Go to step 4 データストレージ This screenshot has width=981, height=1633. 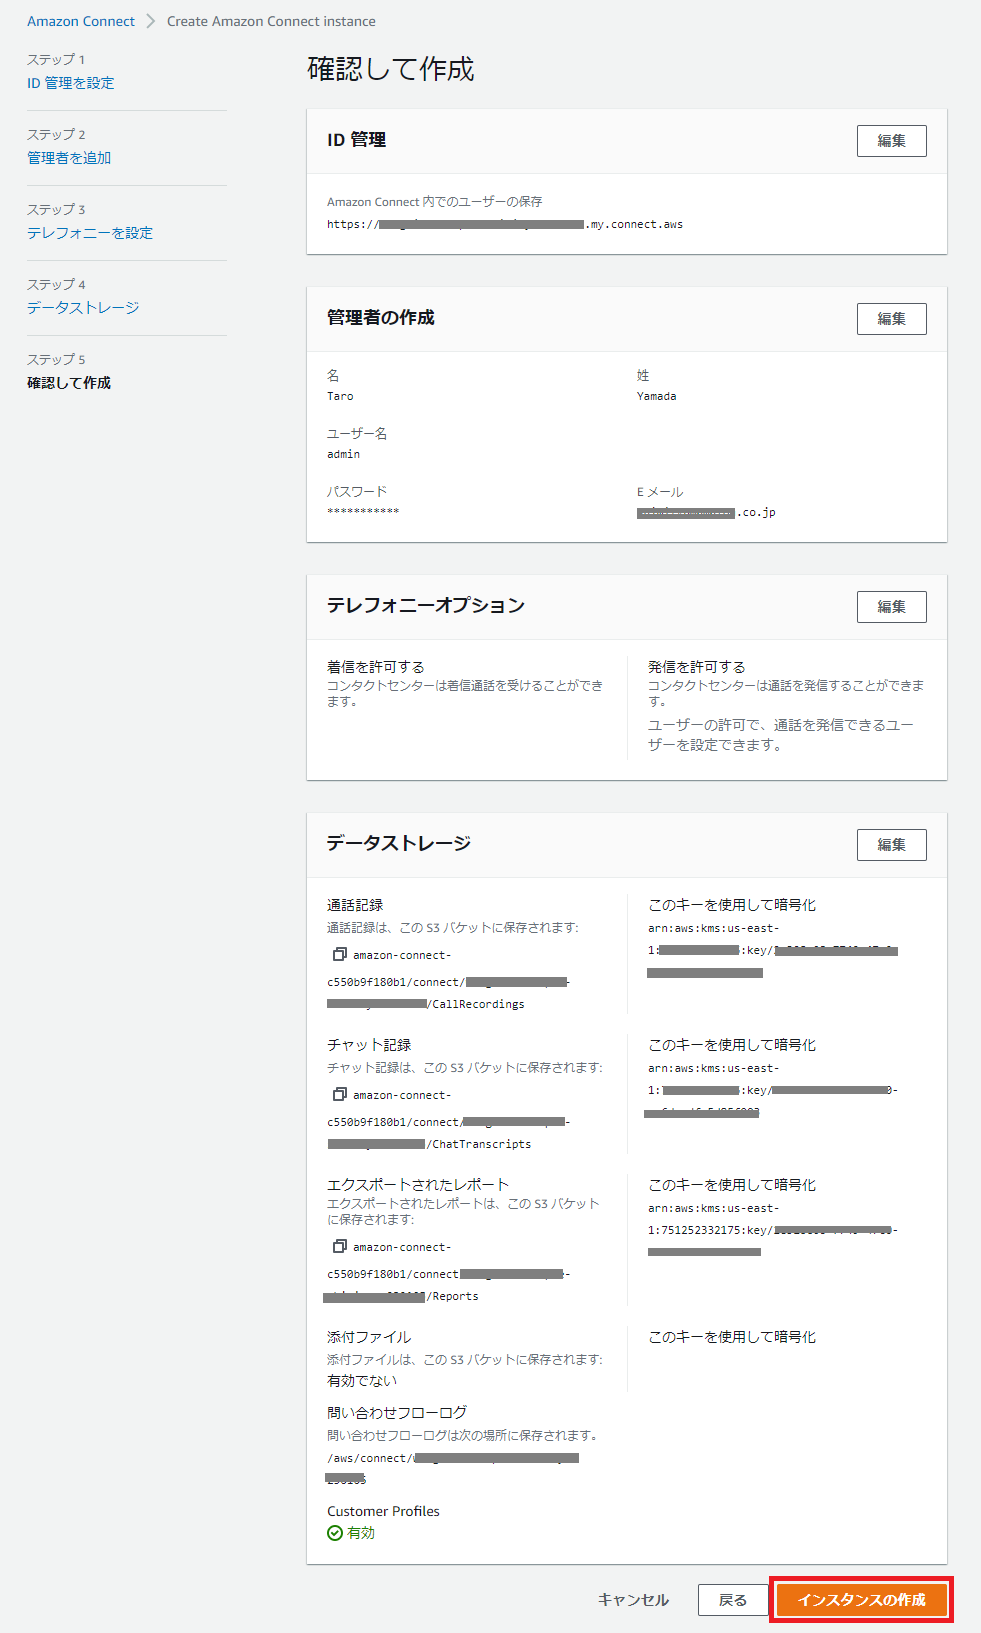(83, 308)
